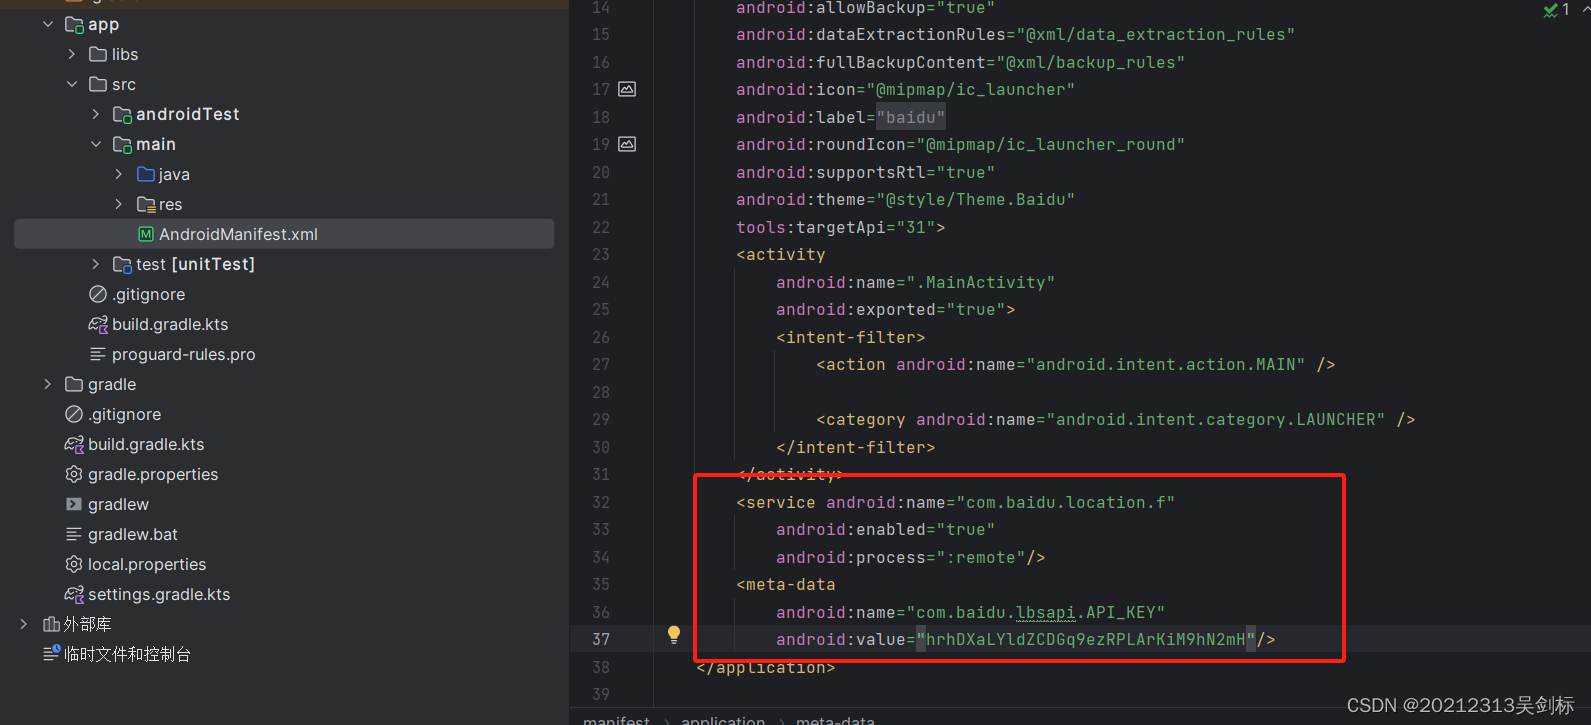Click the app .gitignore file icon
Screen dimensions: 1591x725
(98, 294)
